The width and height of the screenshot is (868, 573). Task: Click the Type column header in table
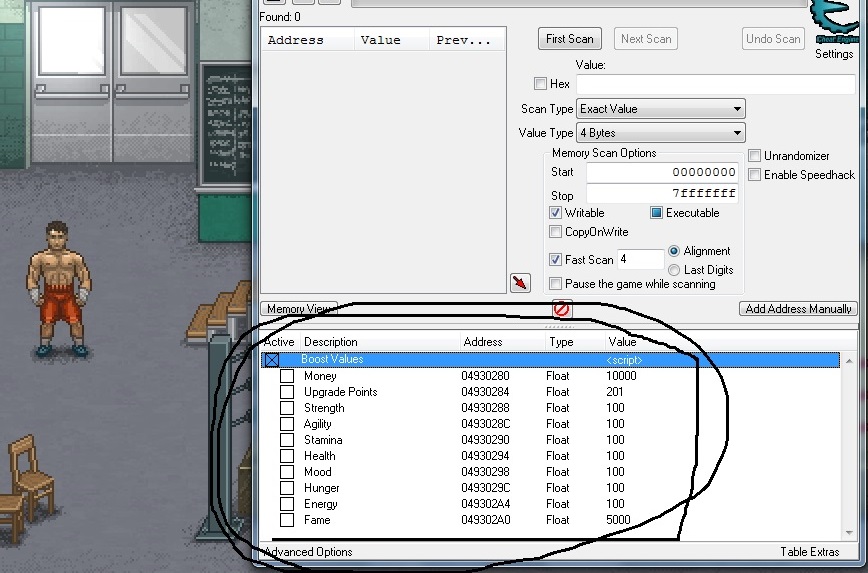pyautogui.click(x=574, y=342)
